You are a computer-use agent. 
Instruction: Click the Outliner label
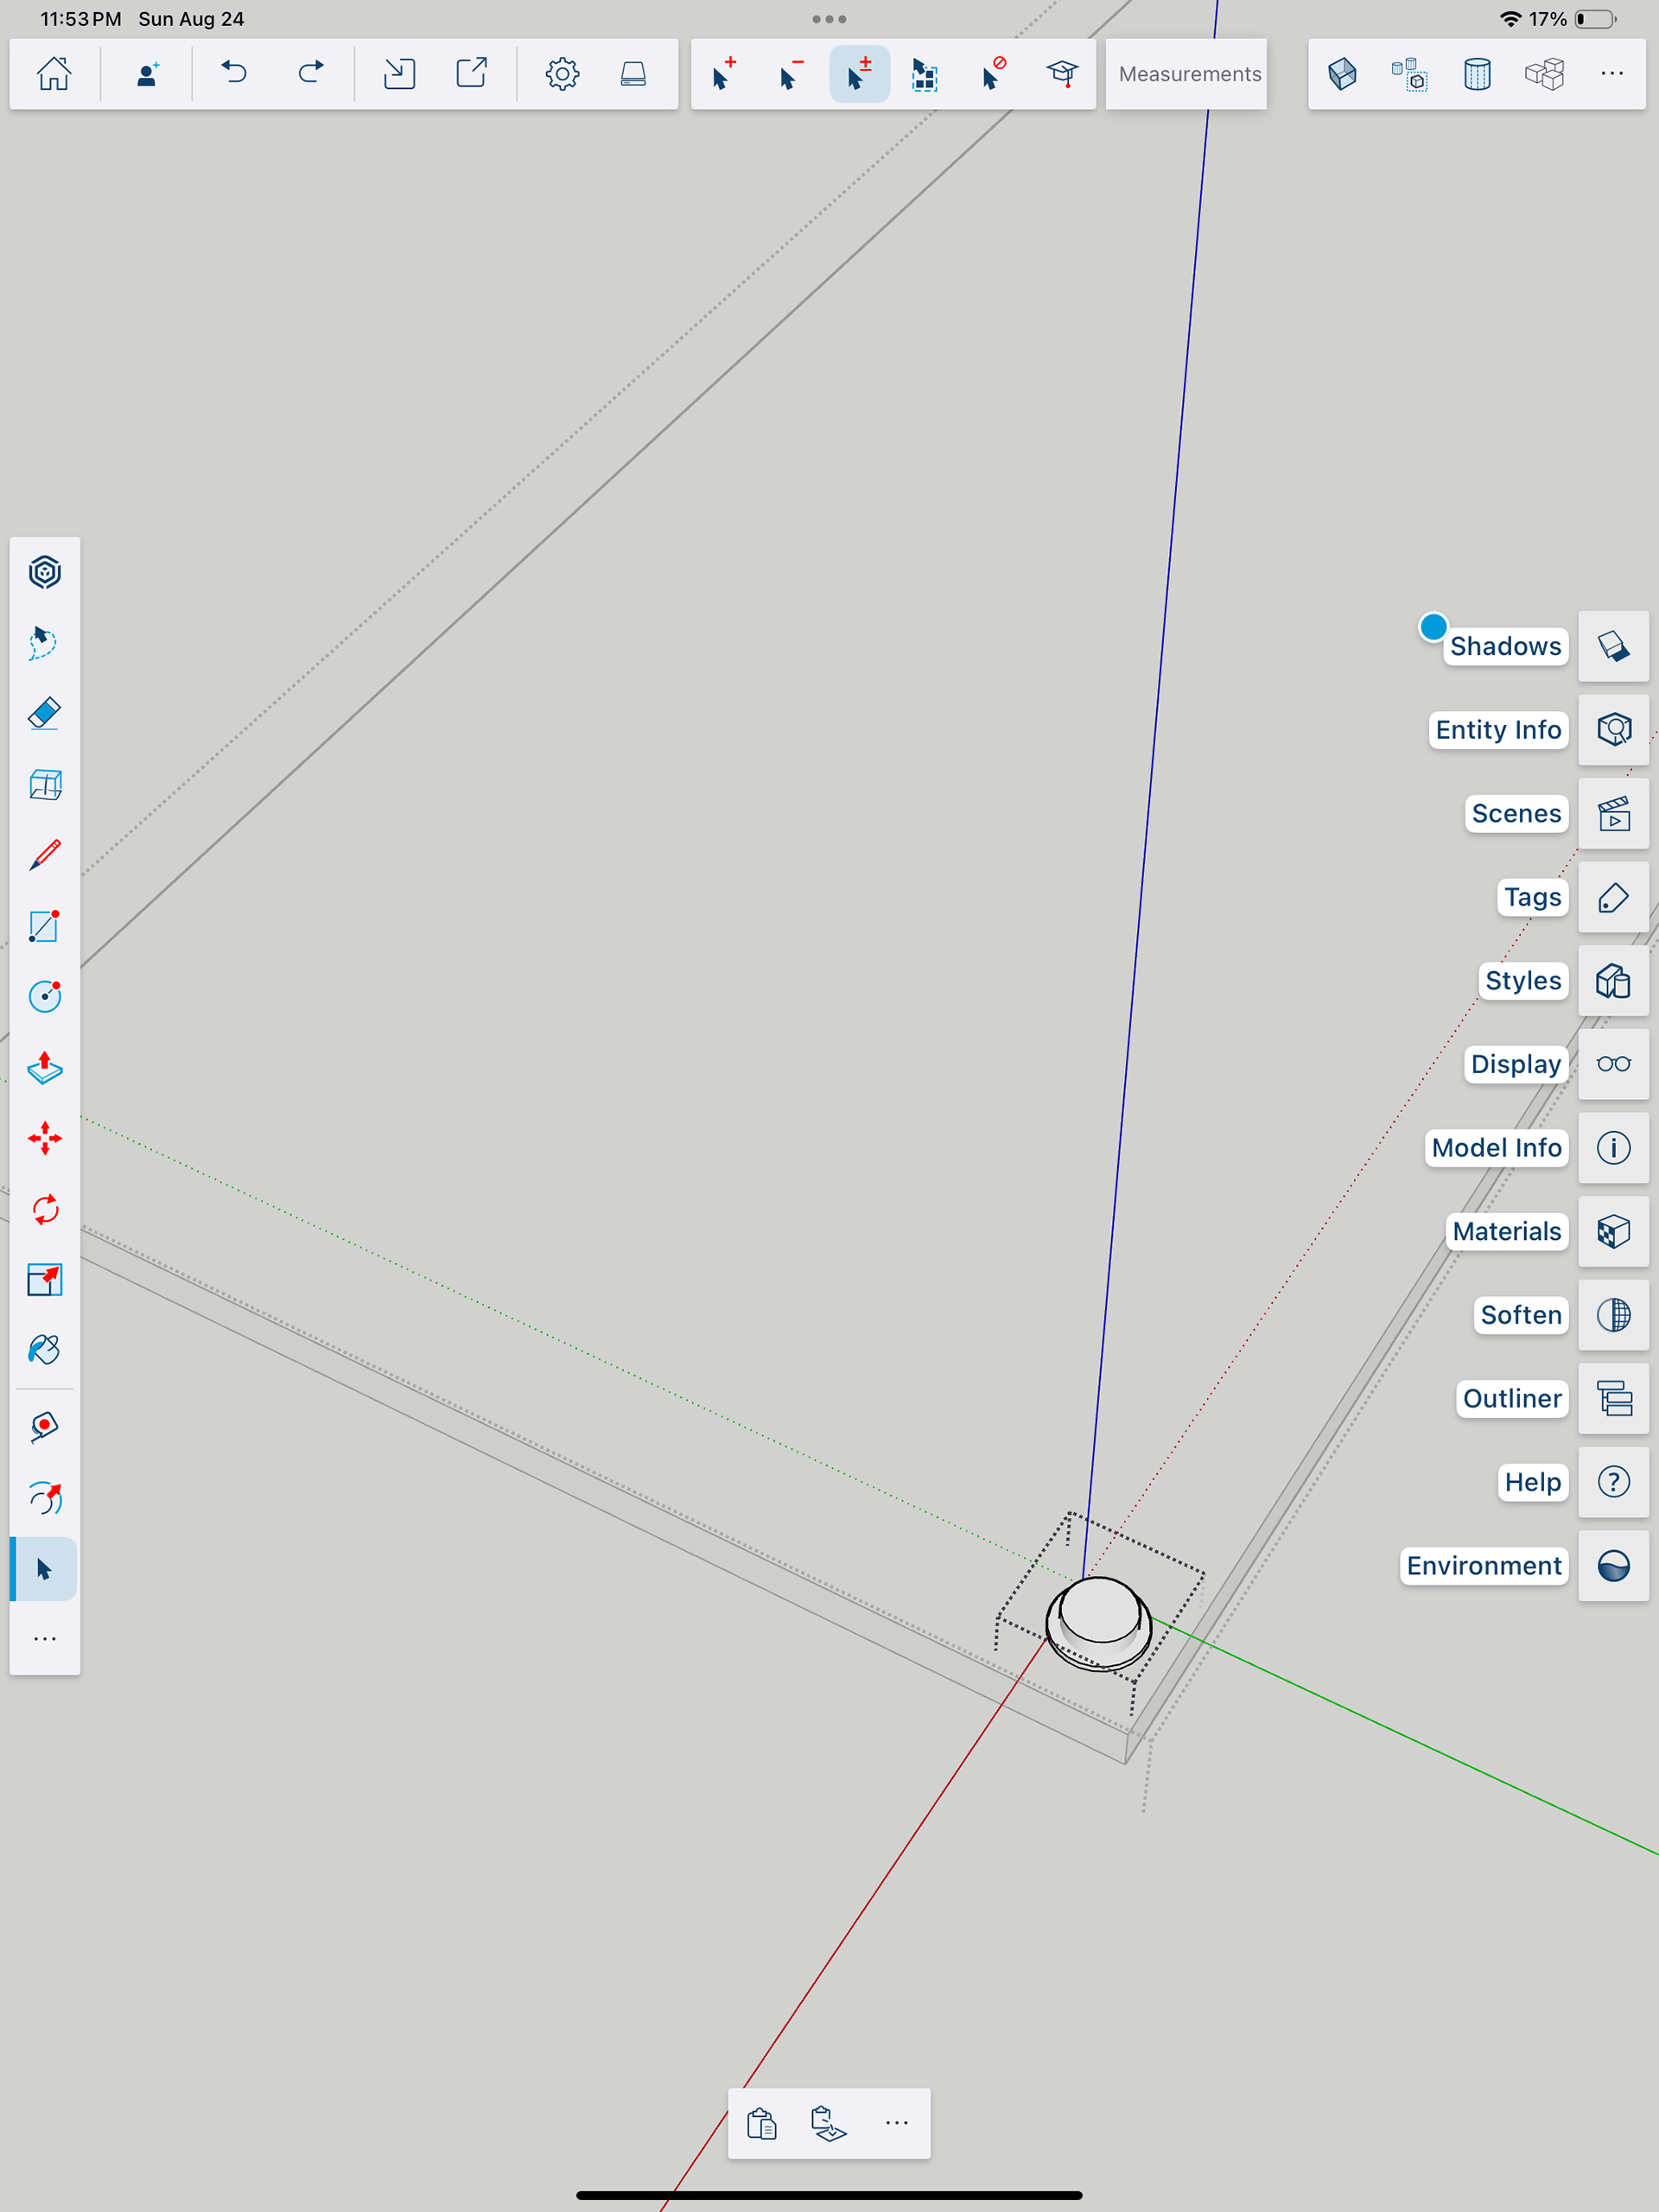click(1511, 1398)
